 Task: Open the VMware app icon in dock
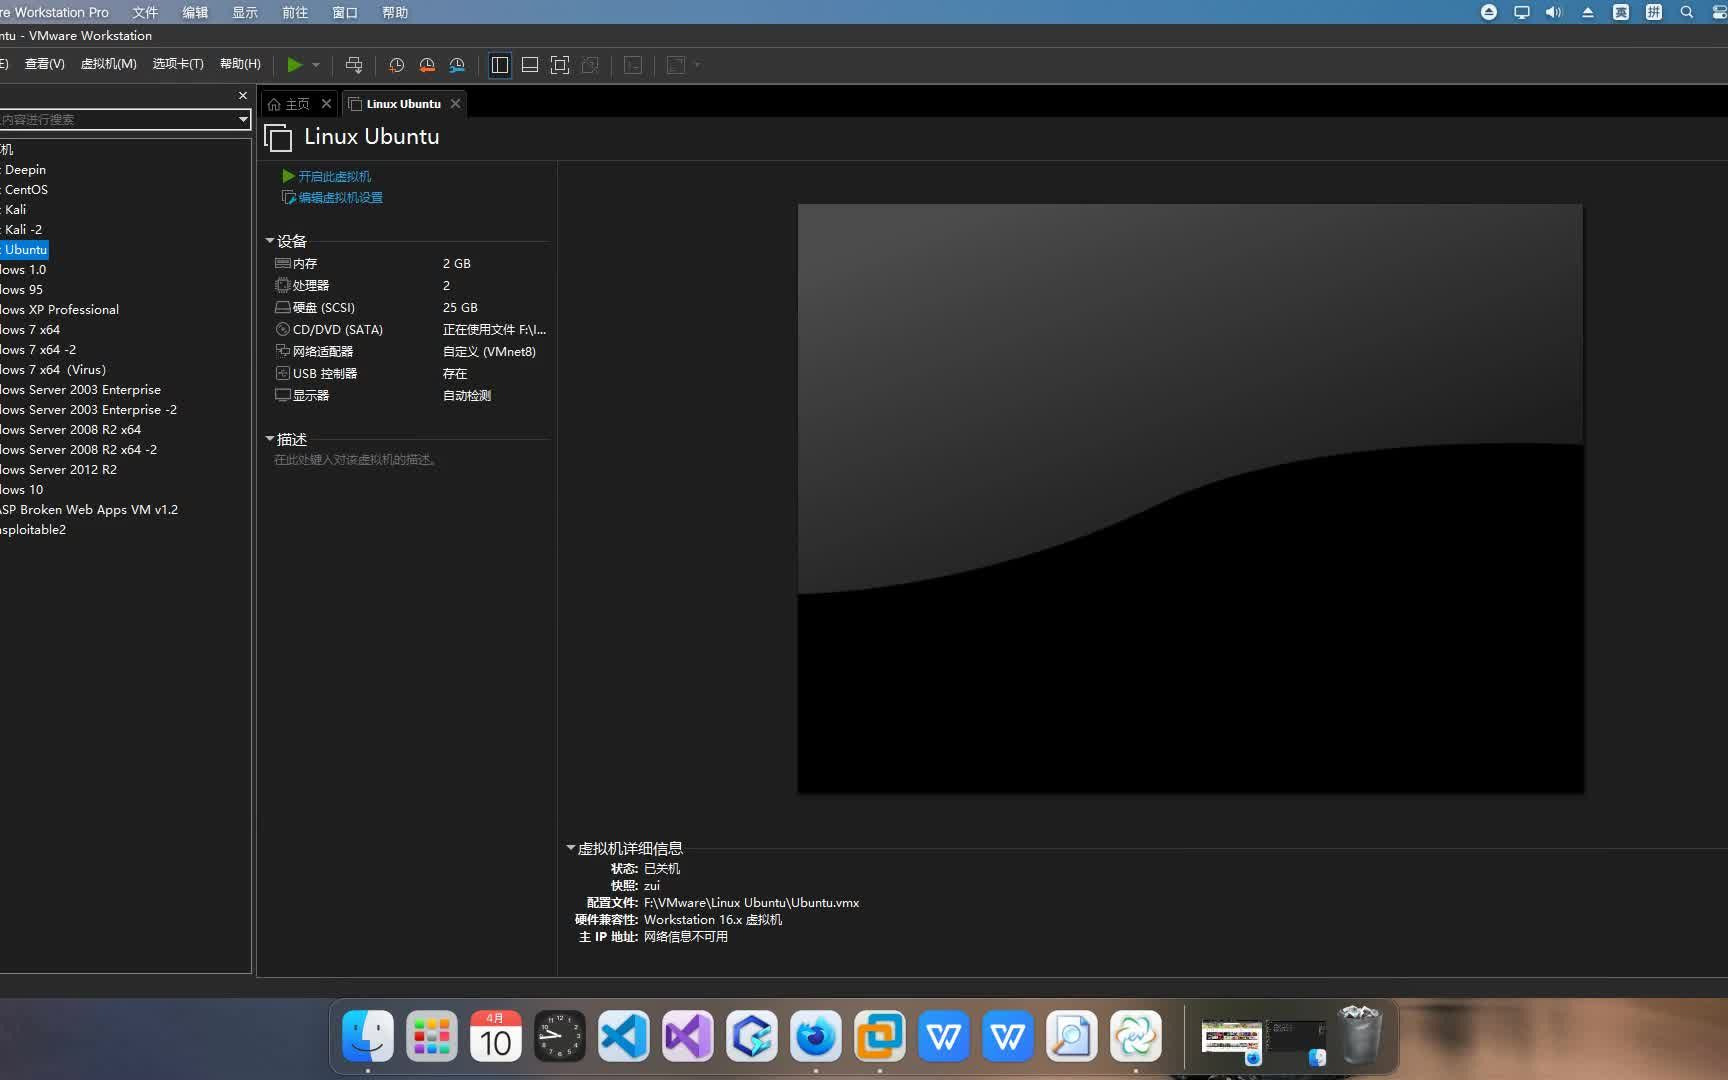[x=880, y=1036]
